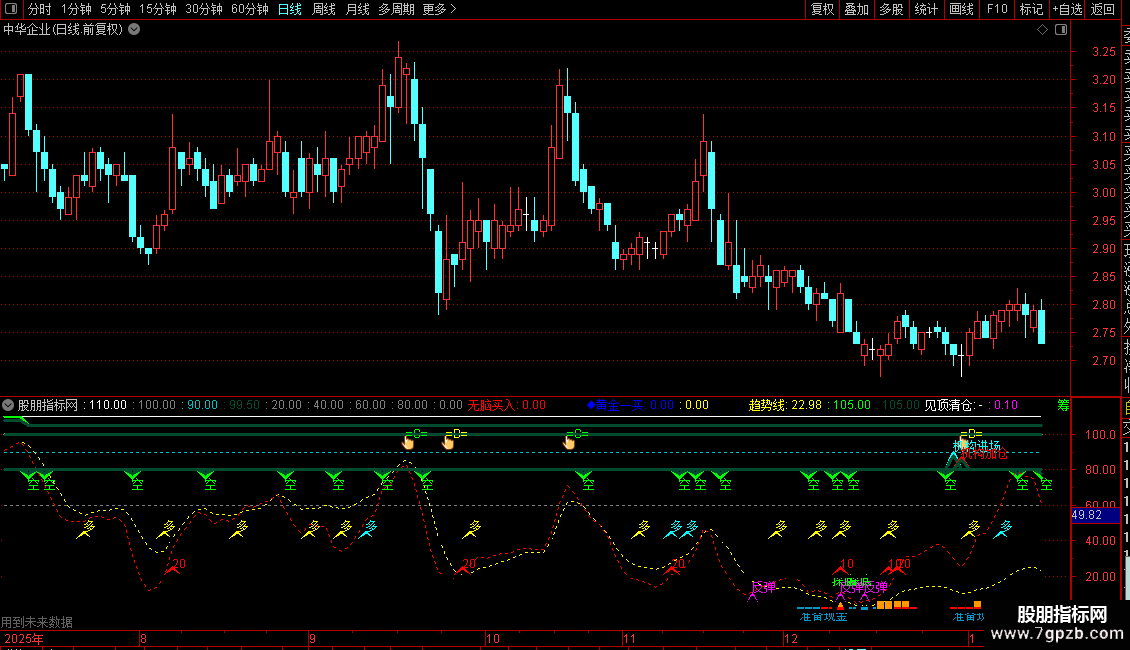
Task: Click the 叠加 overlay button
Action: click(857, 9)
